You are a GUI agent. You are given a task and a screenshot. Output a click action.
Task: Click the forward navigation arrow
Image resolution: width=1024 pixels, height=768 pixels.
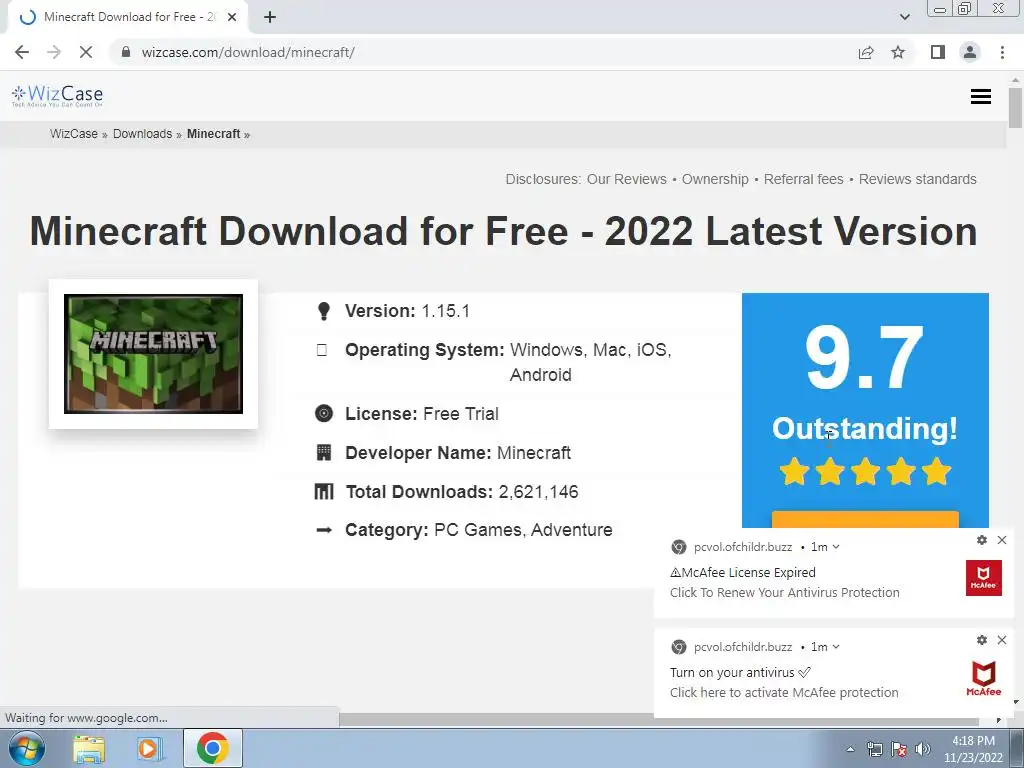point(54,52)
